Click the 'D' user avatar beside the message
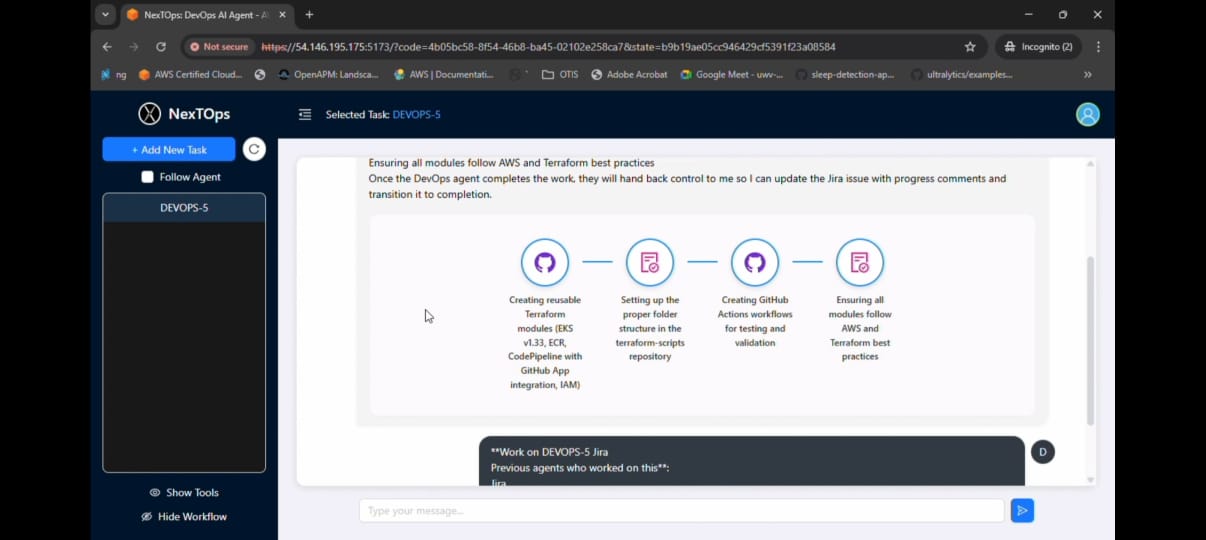The width and height of the screenshot is (1206, 540). coord(1042,452)
